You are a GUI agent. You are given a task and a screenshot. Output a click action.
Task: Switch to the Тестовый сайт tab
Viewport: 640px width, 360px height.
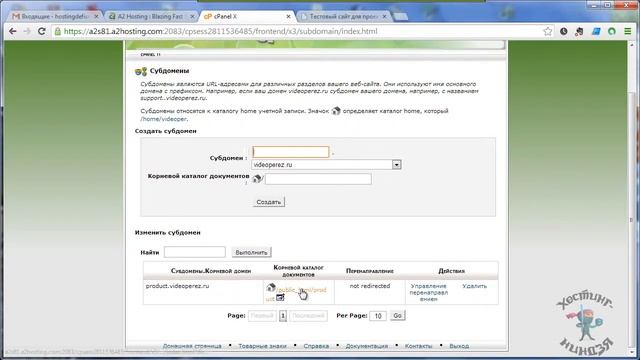(344, 16)
